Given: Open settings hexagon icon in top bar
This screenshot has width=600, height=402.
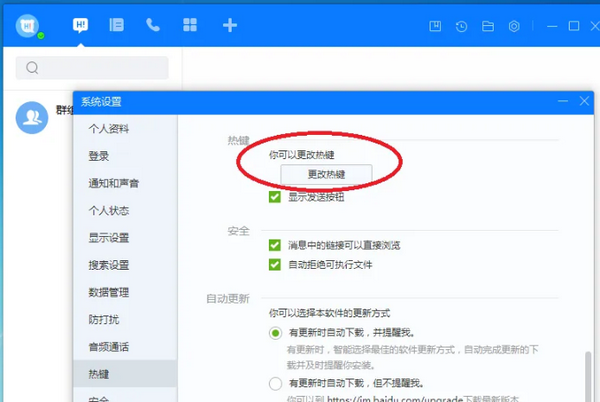Looking at the screenshot, I should point(515,26).
